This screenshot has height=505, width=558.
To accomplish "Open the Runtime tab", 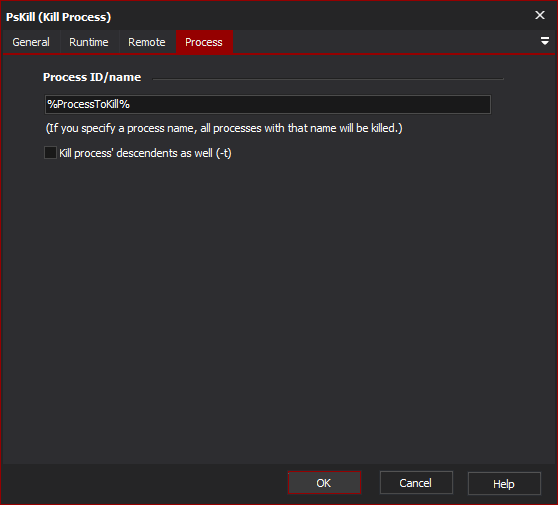I will click(89, 42).
